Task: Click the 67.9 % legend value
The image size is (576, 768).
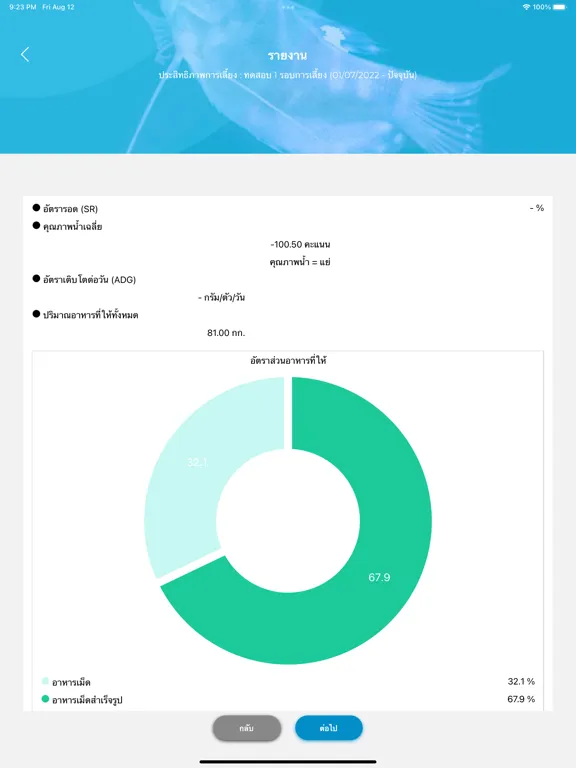Action: tap(521, 699)
